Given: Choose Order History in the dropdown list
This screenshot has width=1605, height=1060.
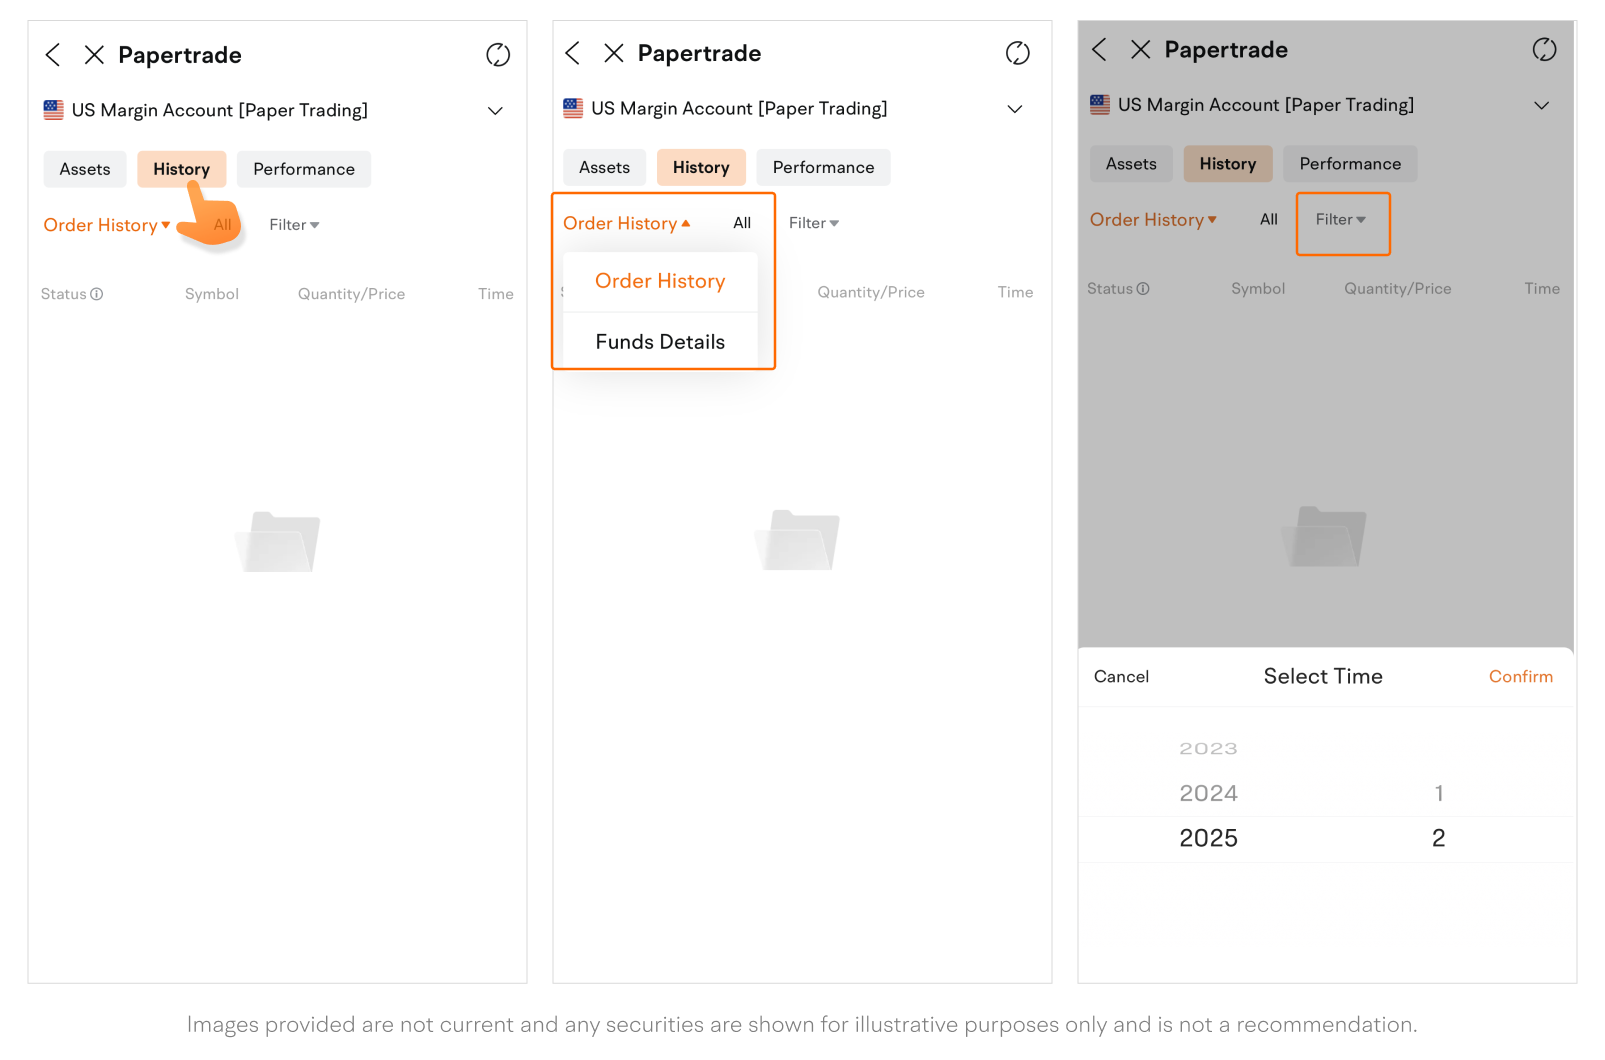Looking at the screenshot, I should 660,281.
